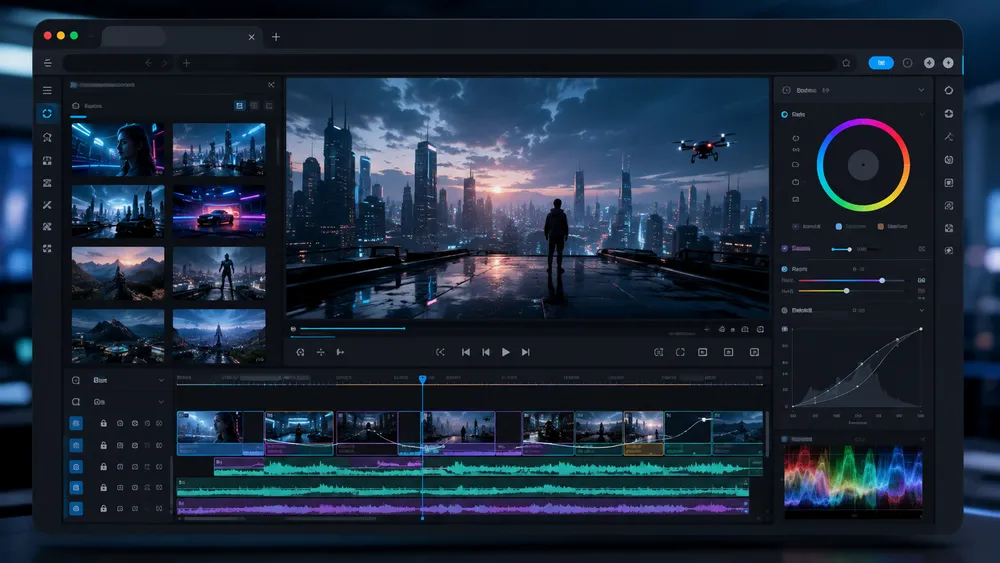Image resolution: width=1000 pixels, height=563 pixels.
Task: Click the clock-like round icon beside the blue browser button
Action: click(x=908, y=62)
